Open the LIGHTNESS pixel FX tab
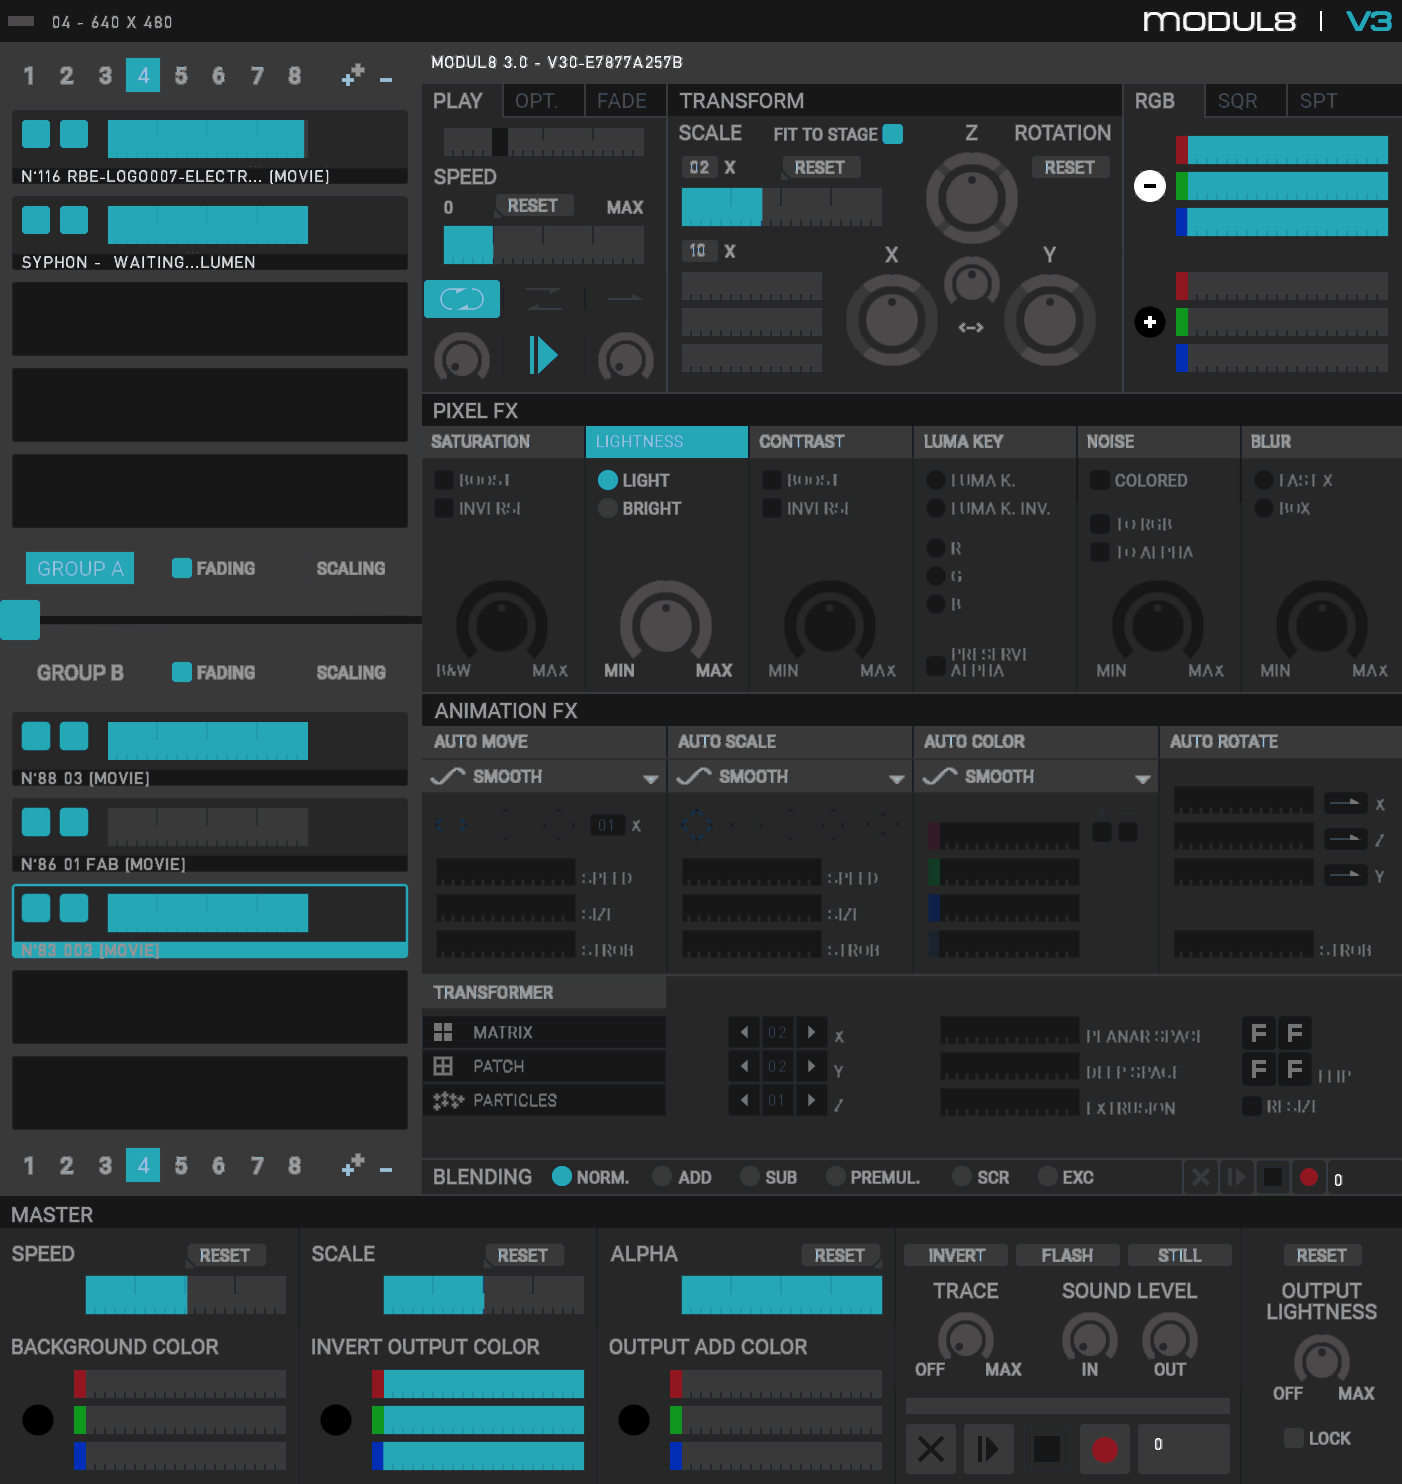This screenshot has height=1484, width=1402. (667, 442)
